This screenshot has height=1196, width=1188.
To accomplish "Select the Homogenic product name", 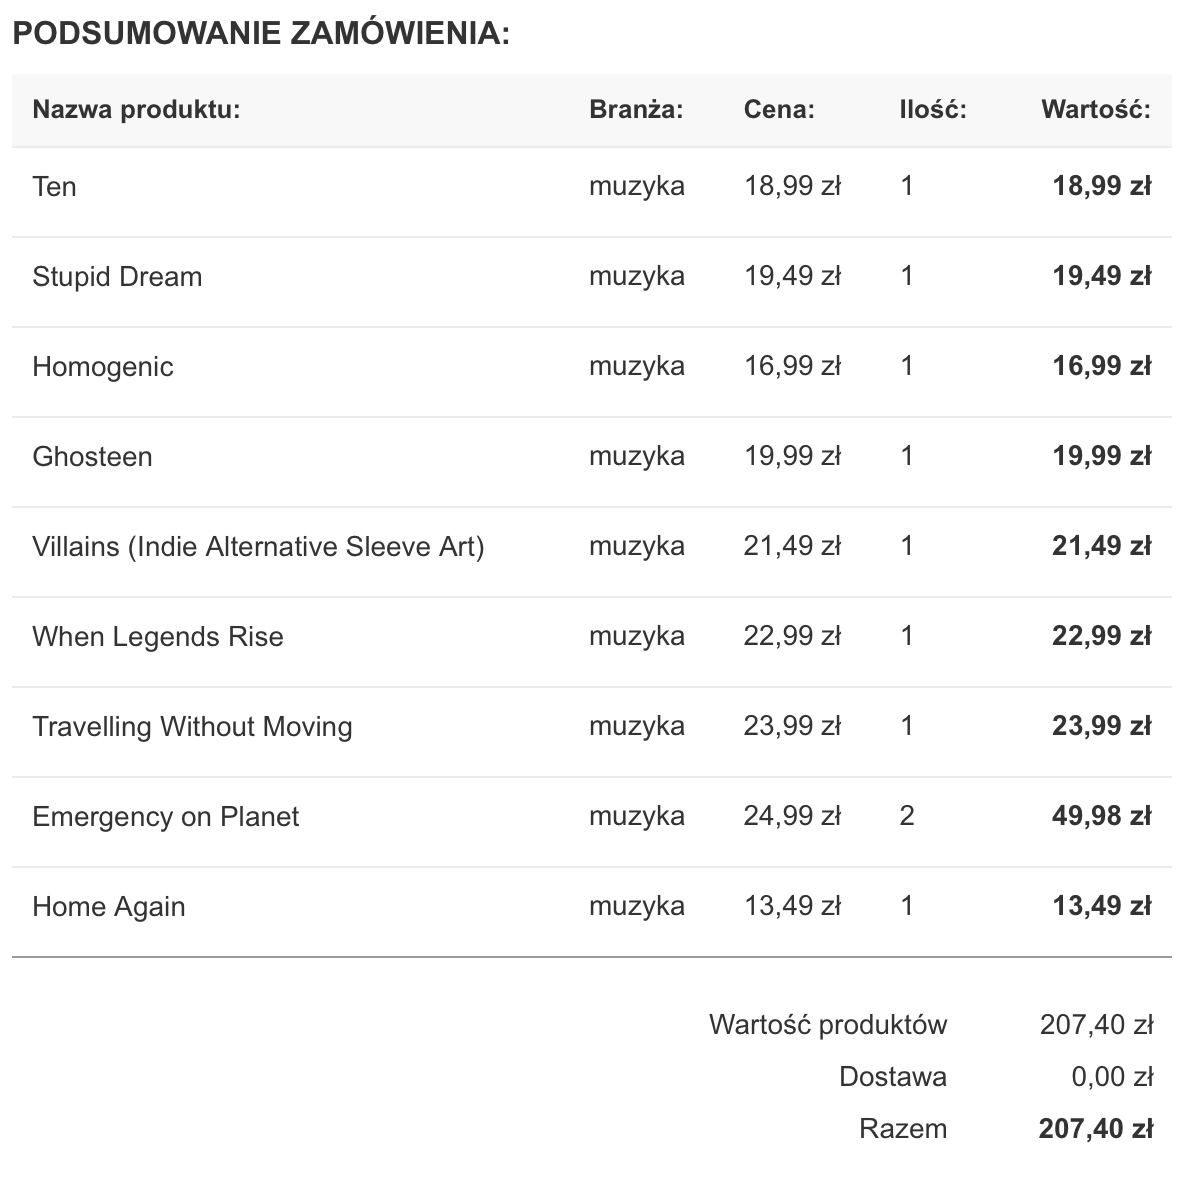I will pyautogui.click(x=102, y=367).
